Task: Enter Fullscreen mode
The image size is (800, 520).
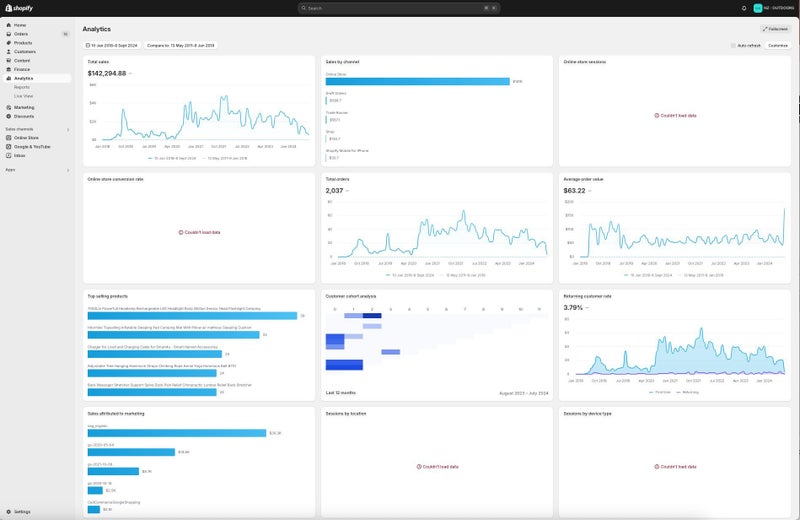Action: coord(776,29)
